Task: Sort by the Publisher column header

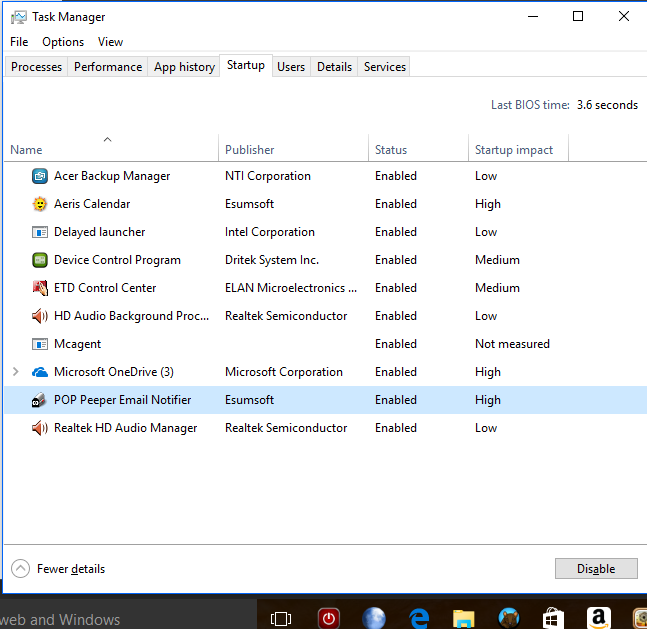Action: tap(293, 148)
